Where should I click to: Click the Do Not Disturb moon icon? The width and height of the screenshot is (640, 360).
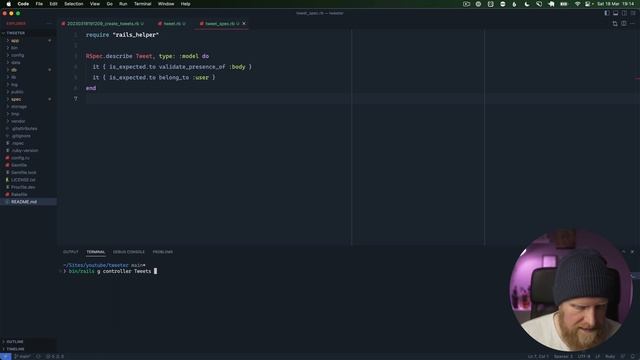pos(527,4)
